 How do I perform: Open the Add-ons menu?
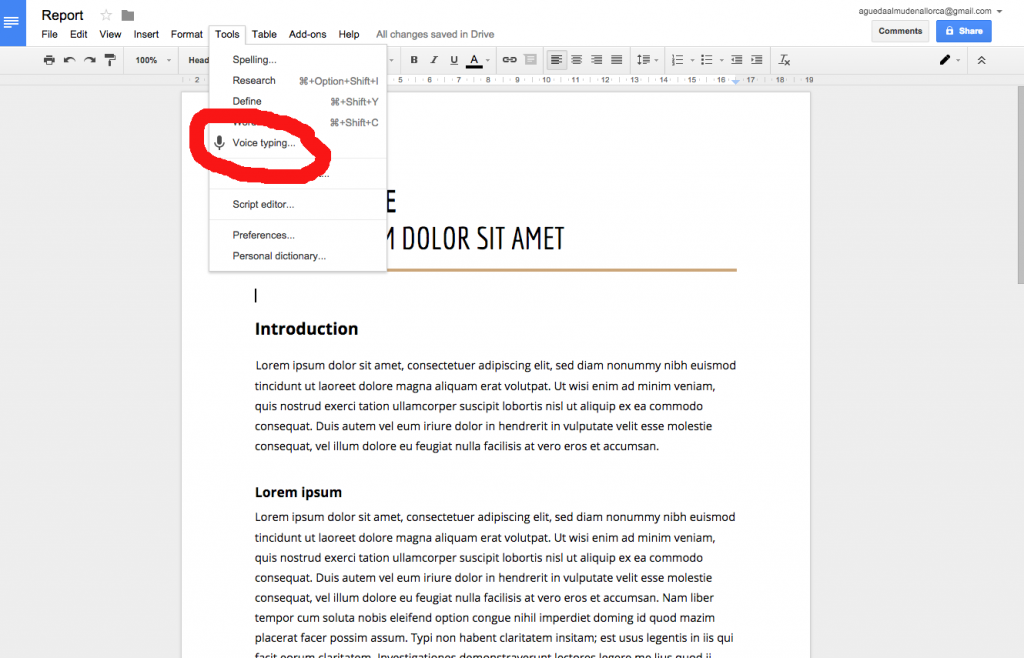click(x=307, y=33)
